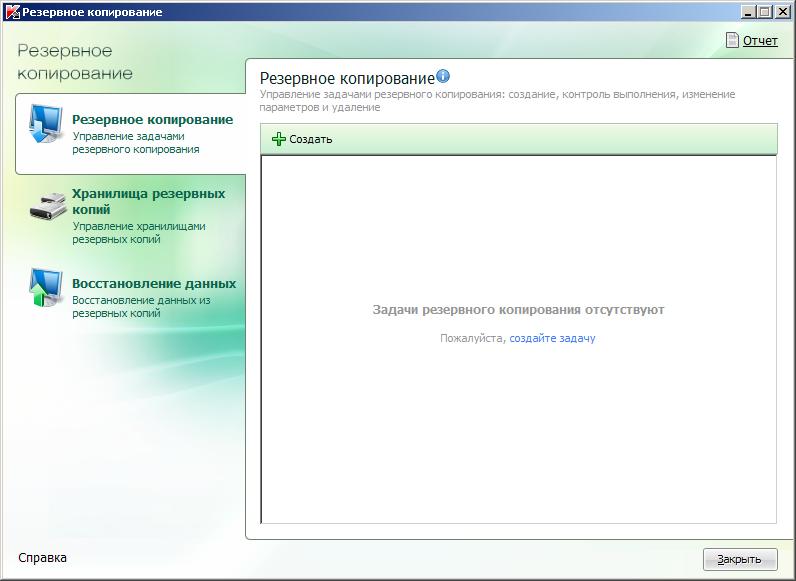Minimize the Резервное копирование window
Screen dimensions: 796x581
(749, 12)
